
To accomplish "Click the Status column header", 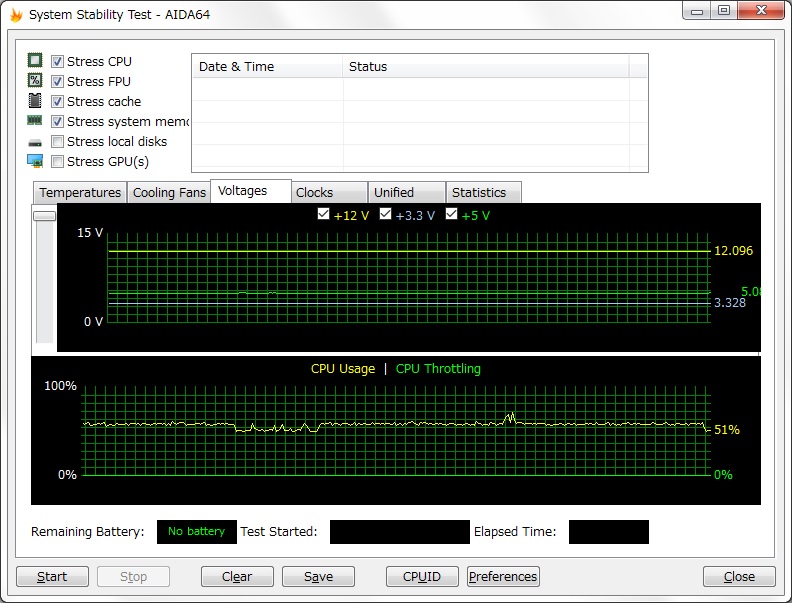I will pos(486,67).
